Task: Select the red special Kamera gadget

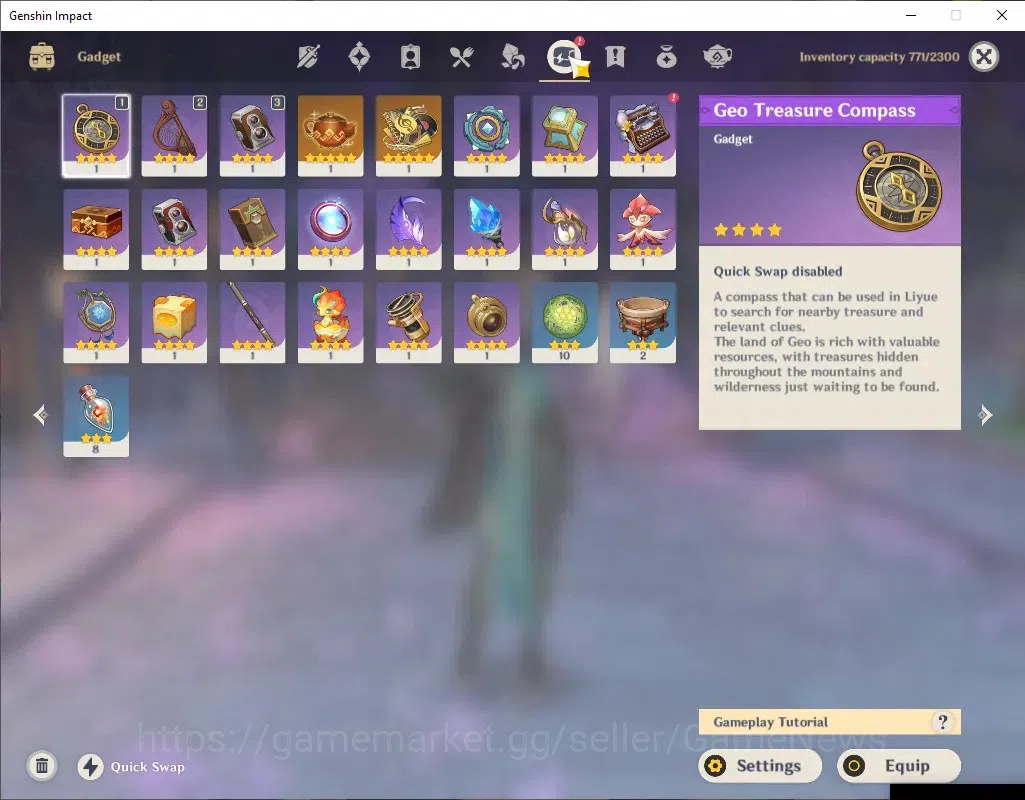Action: click(174, 229)
